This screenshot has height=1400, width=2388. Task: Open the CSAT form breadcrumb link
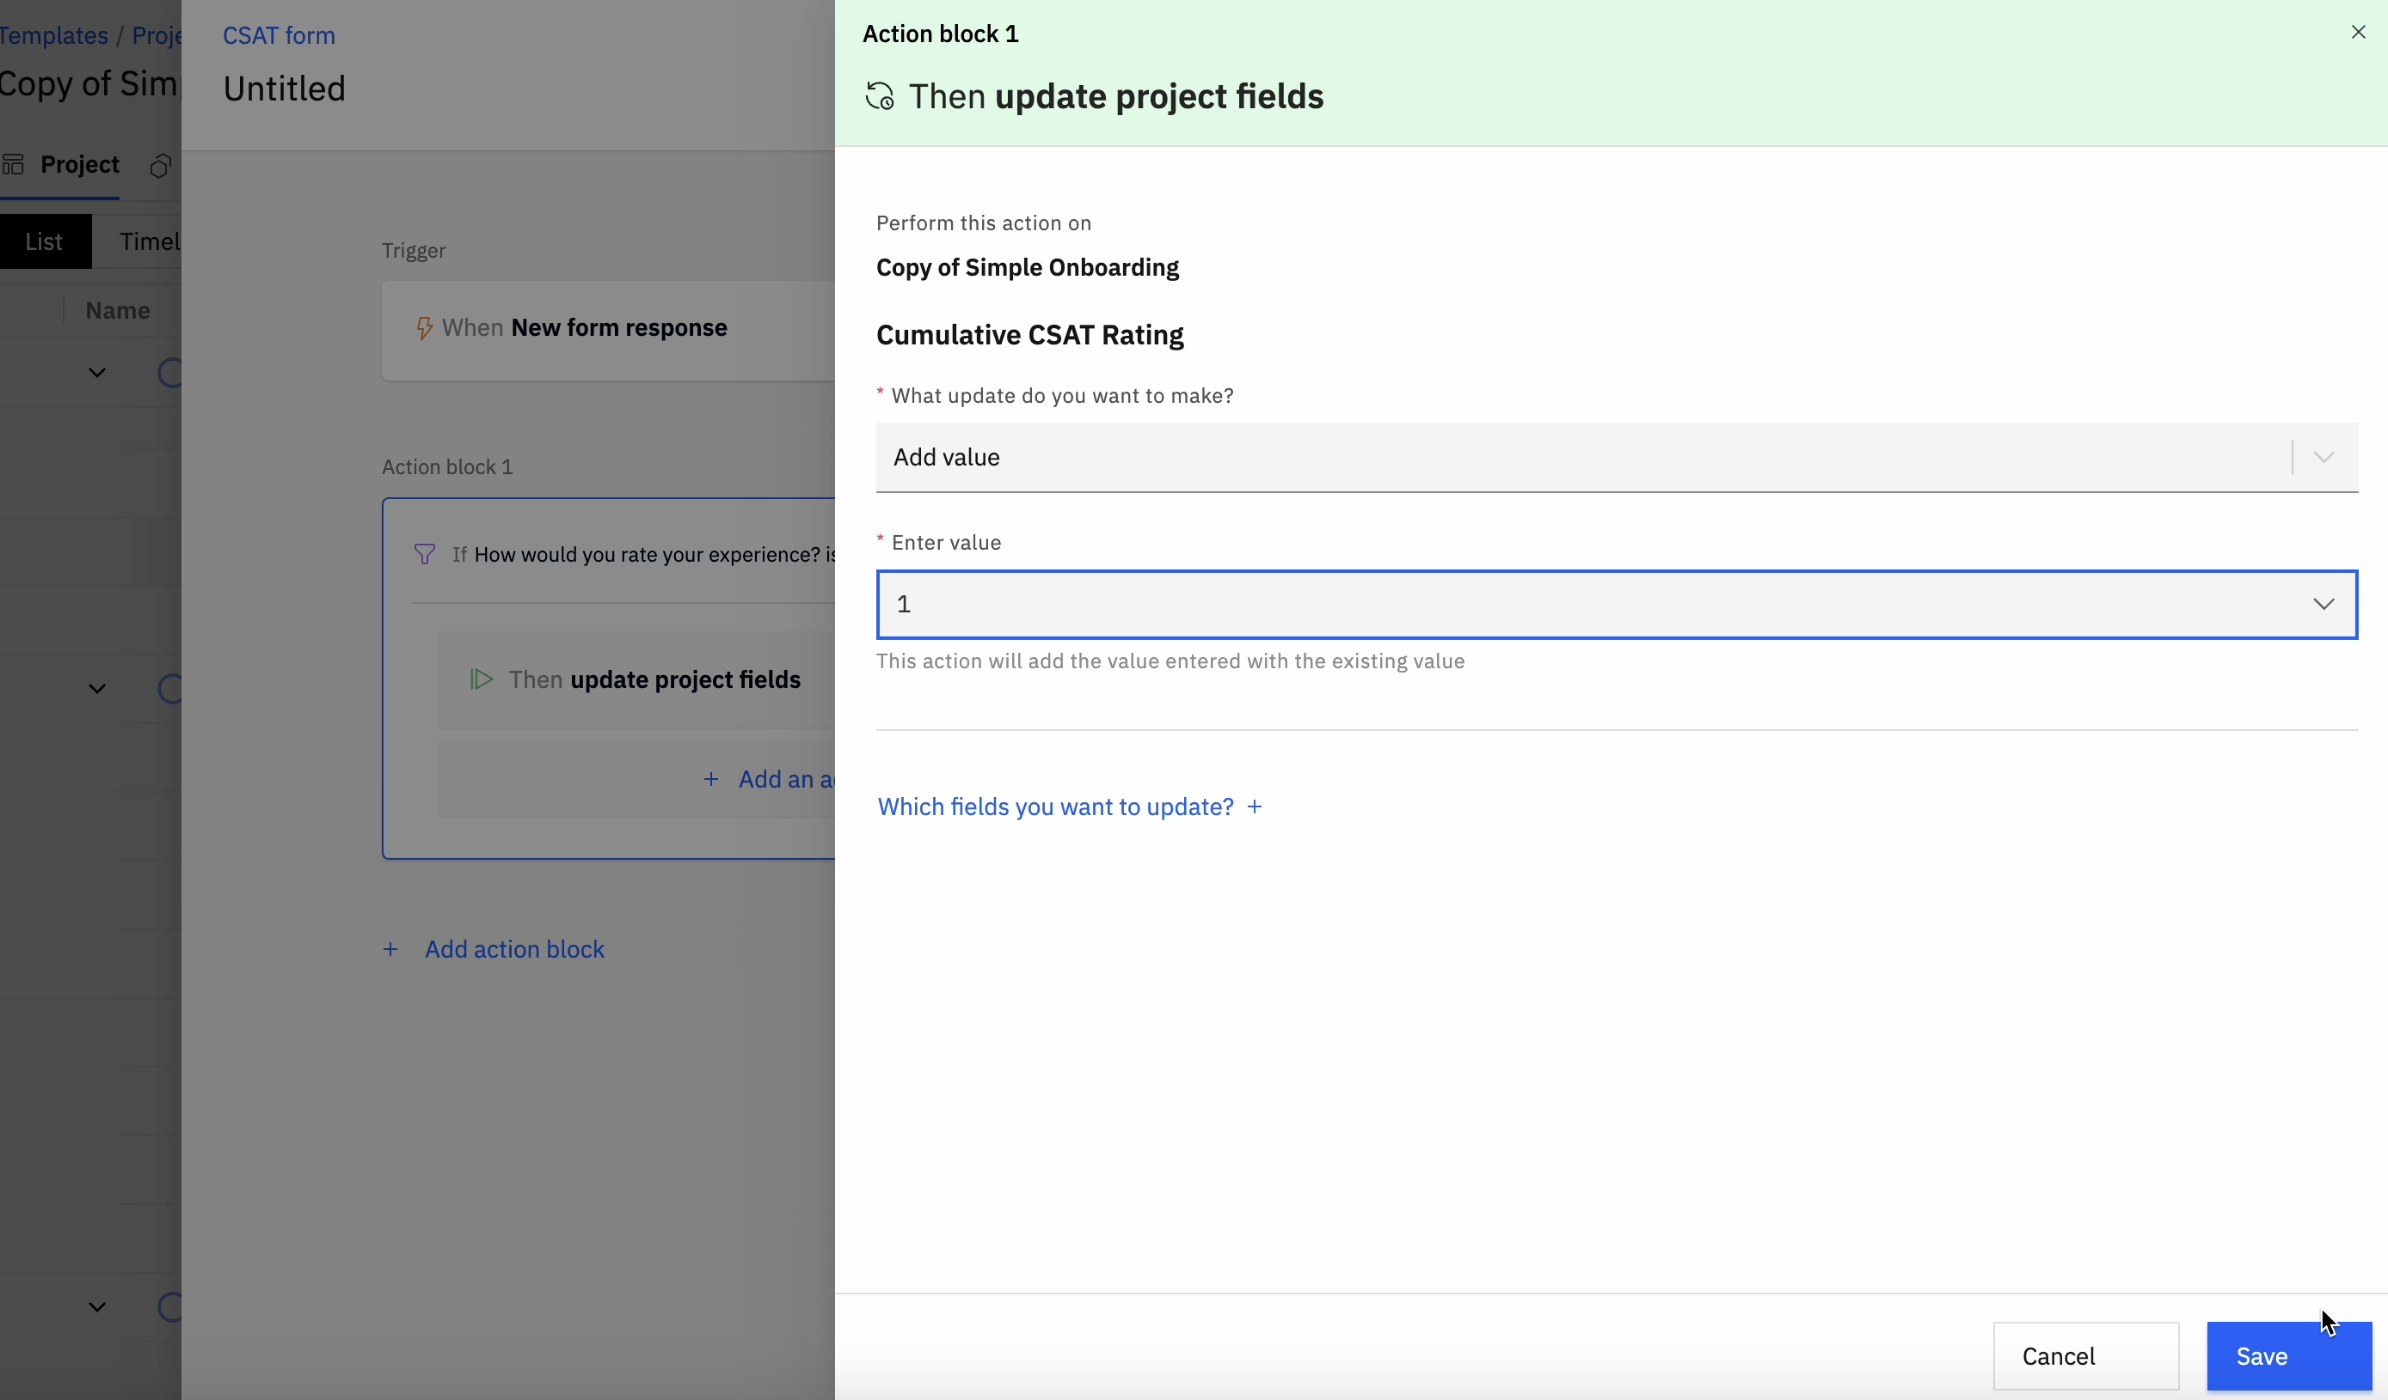278,35
